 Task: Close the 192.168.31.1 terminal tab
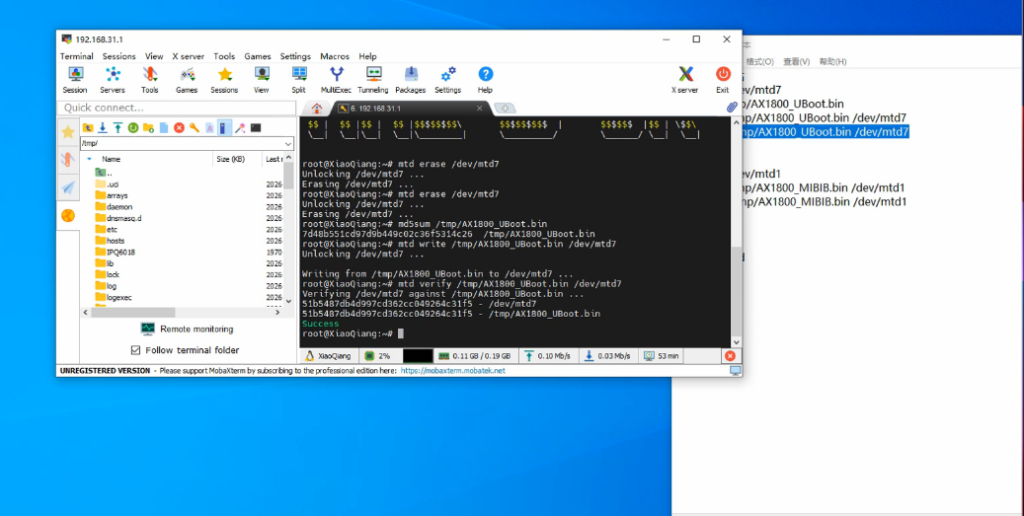pos(479,108)
